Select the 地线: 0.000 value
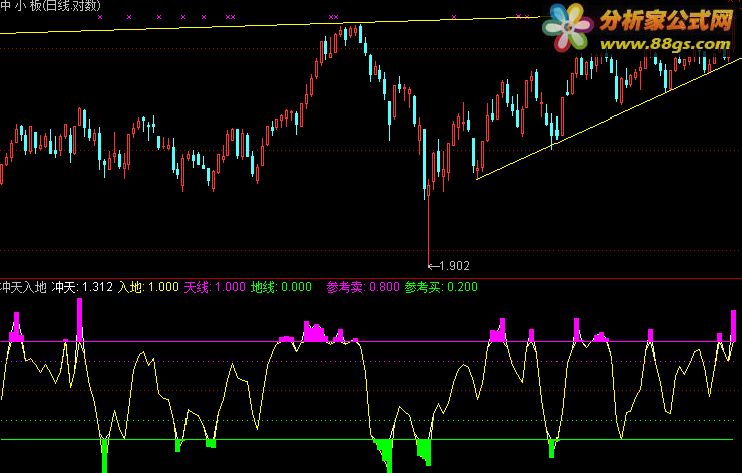Screen dimensions: 742x473 pos(282,287)
